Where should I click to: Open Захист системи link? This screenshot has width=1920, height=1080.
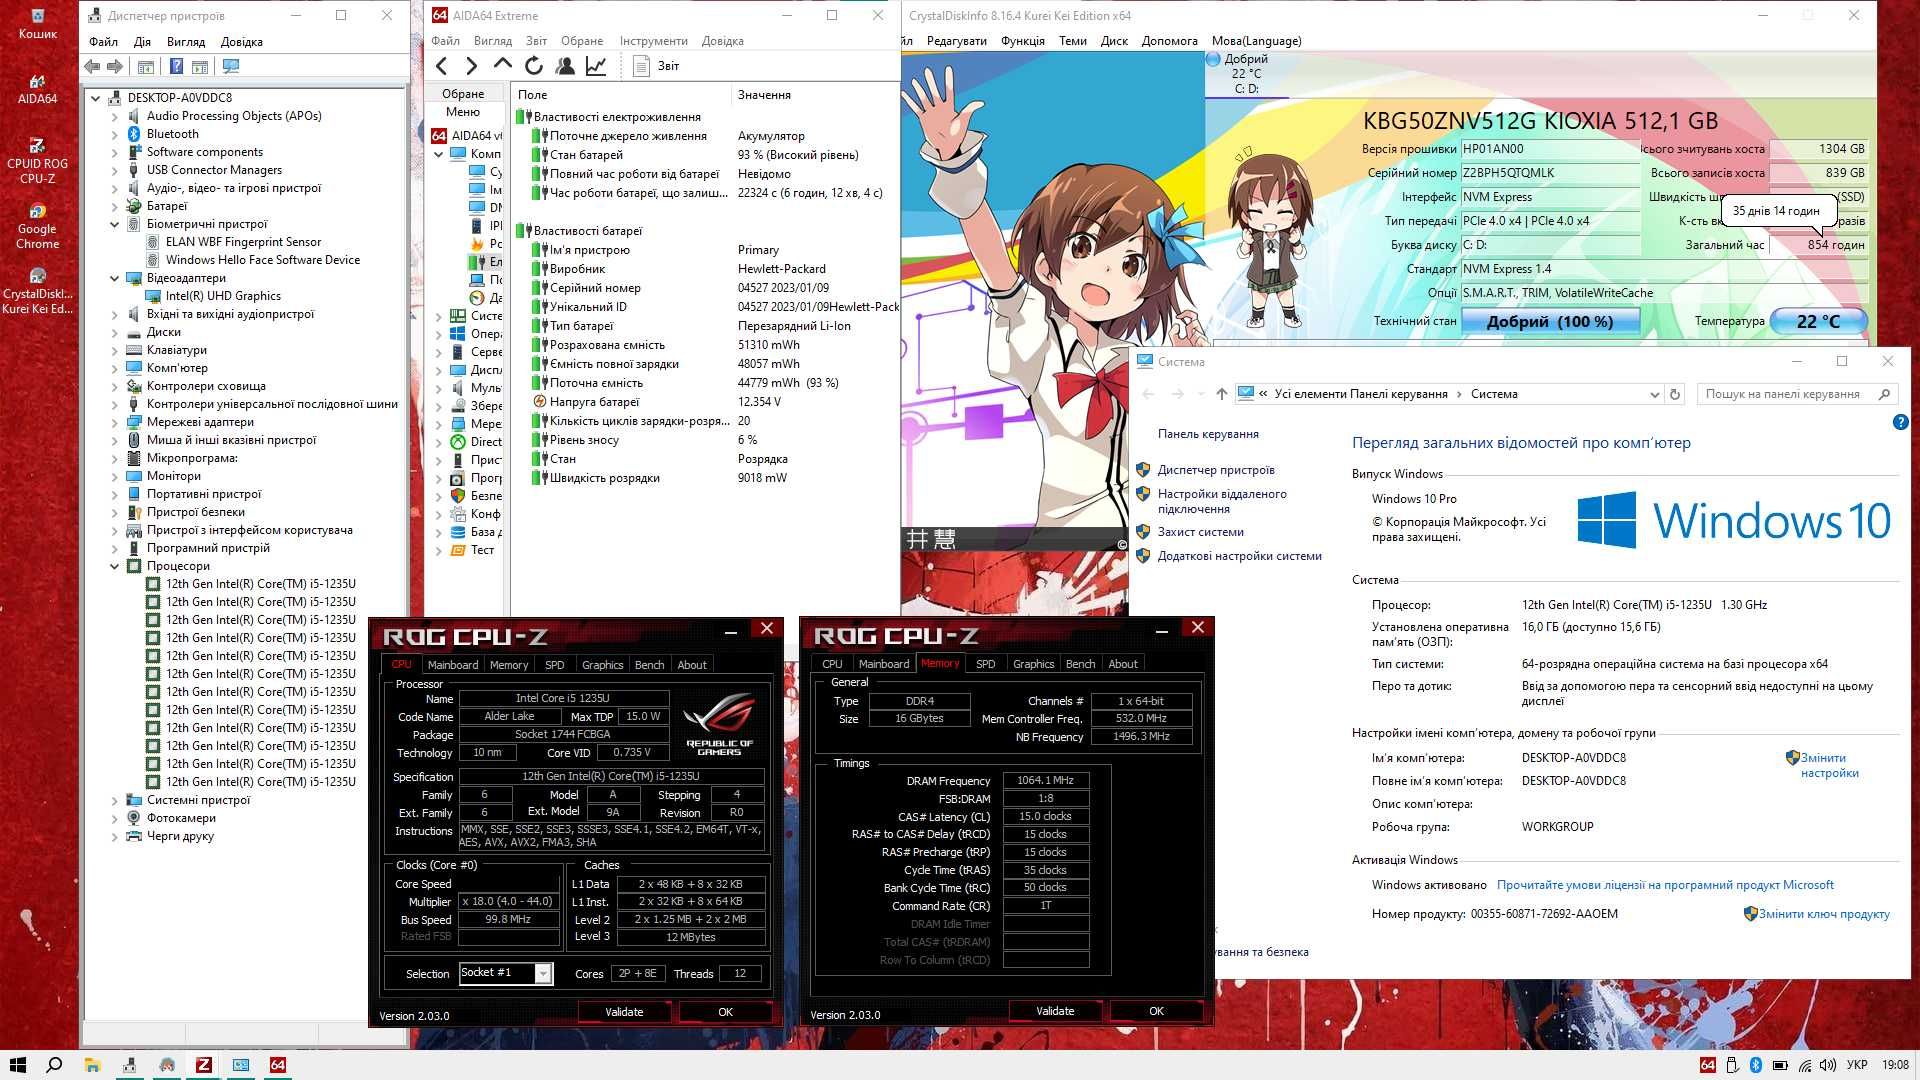1200,532
